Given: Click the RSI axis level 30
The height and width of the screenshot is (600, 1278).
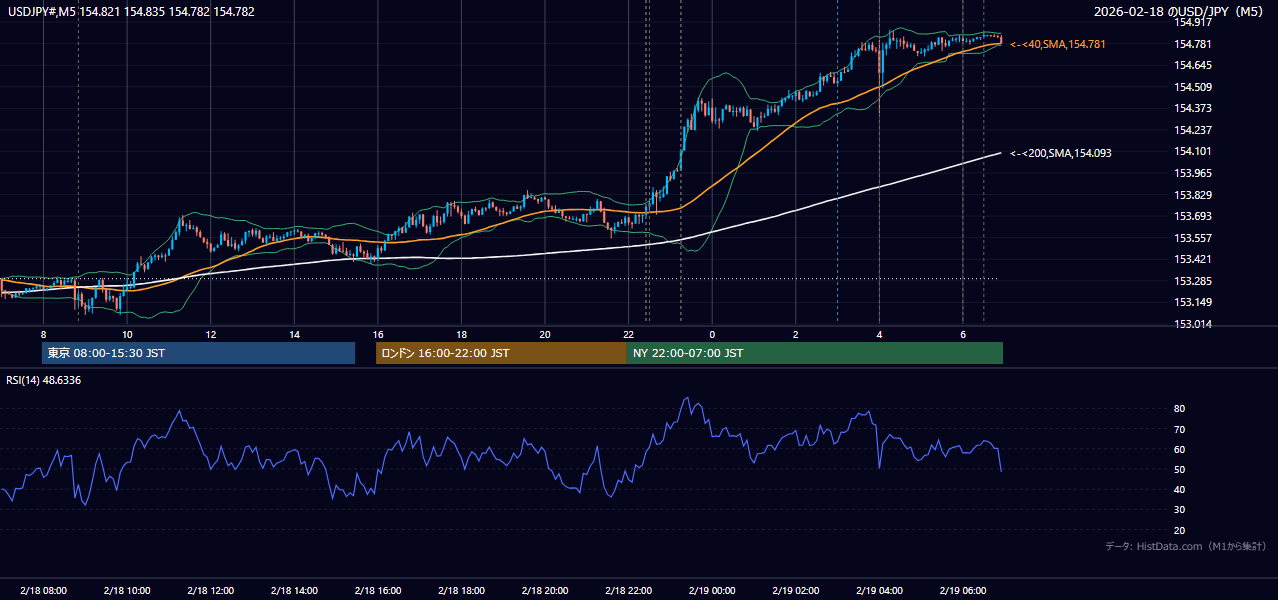Looking at the screenshot, I should pos(1180,510).
